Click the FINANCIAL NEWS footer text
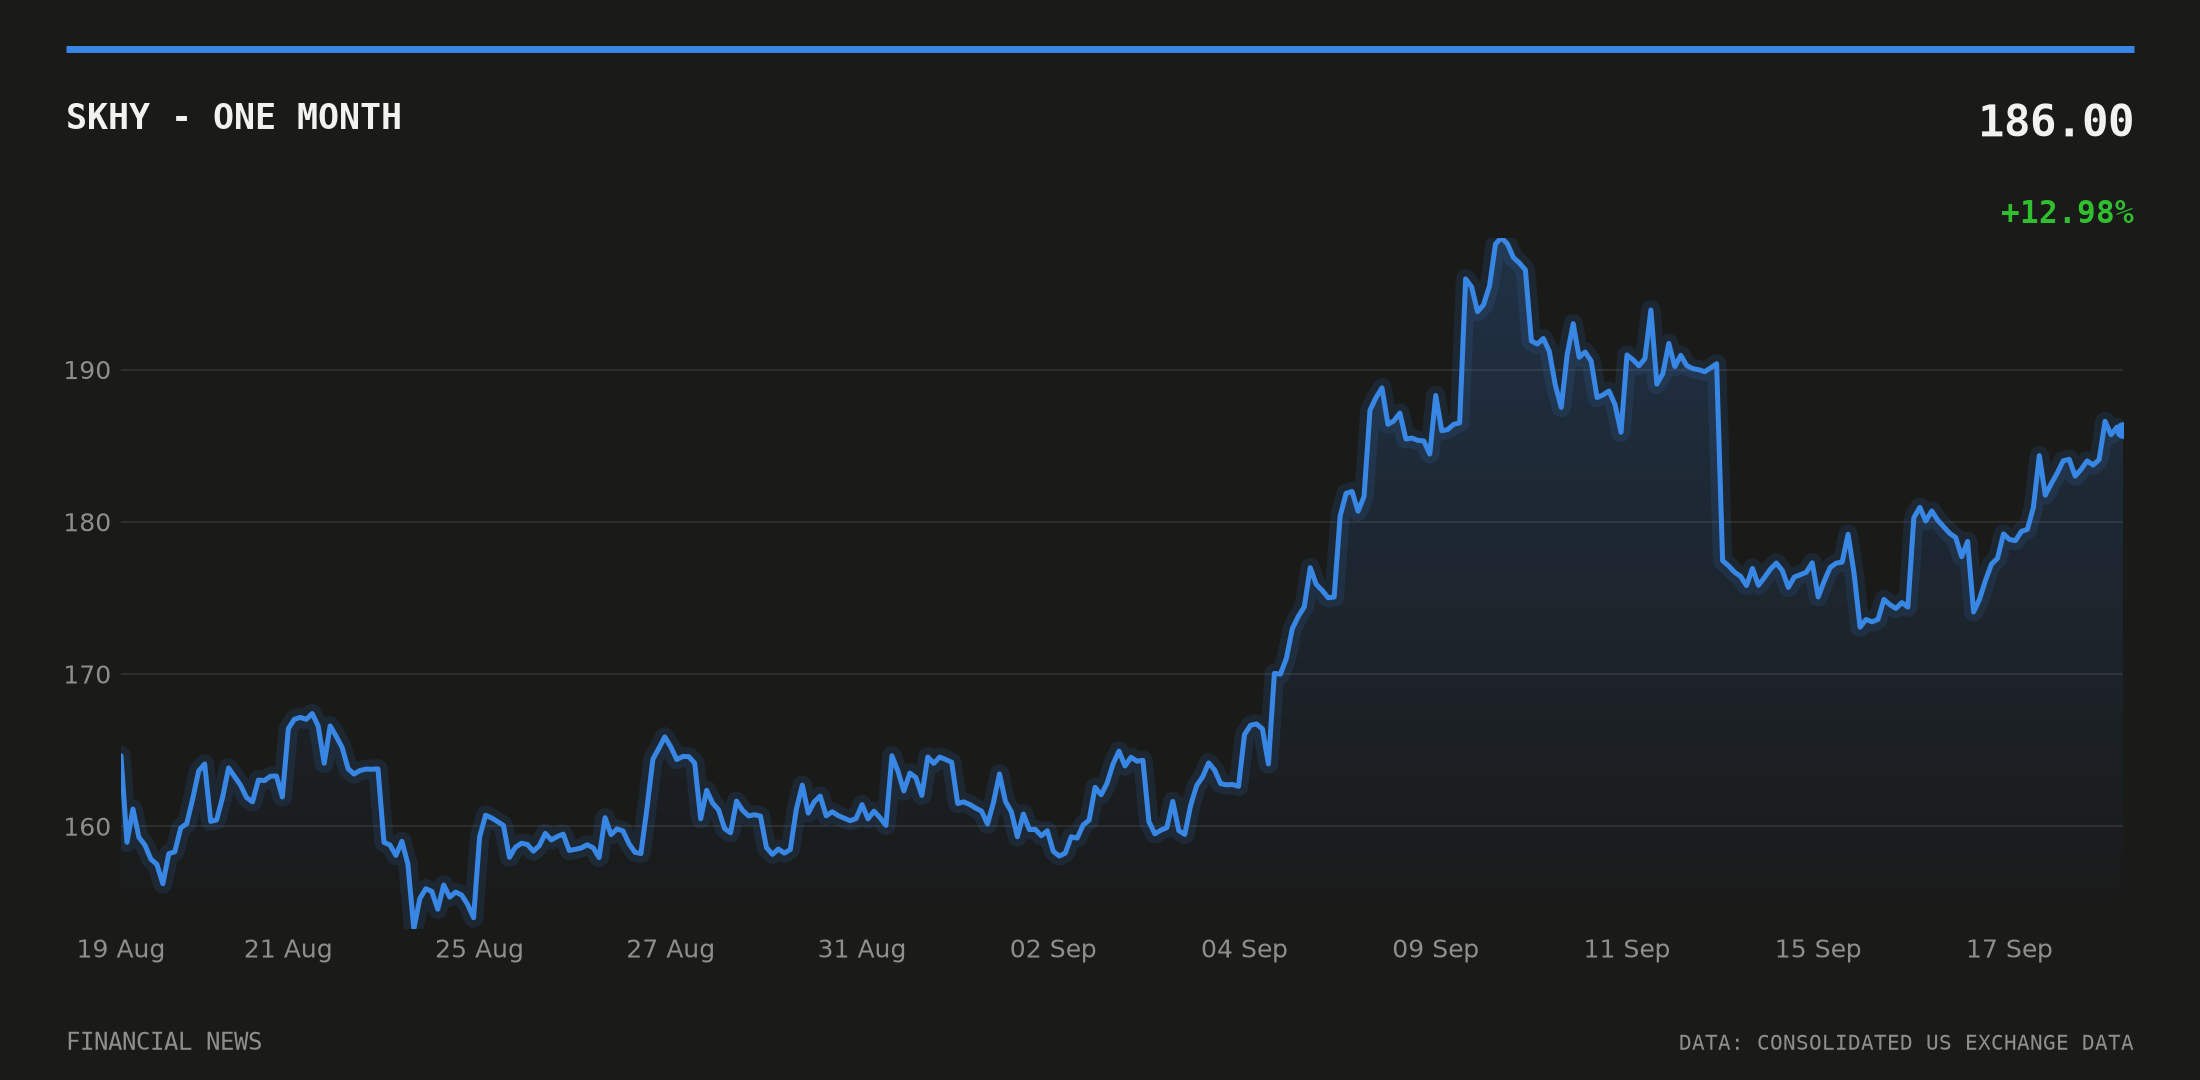Screen dimensions: 2200x1080 [x=164, y=1042]
